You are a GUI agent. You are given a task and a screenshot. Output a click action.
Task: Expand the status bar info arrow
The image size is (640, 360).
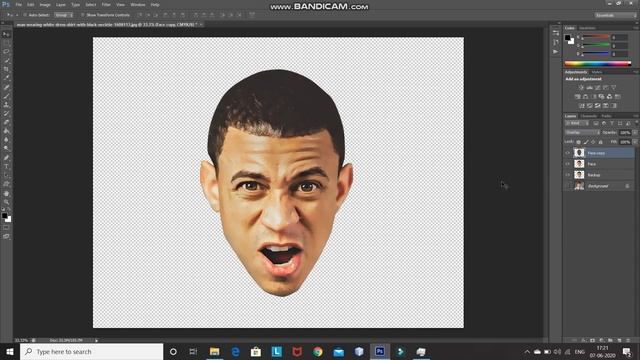(97, 340)
